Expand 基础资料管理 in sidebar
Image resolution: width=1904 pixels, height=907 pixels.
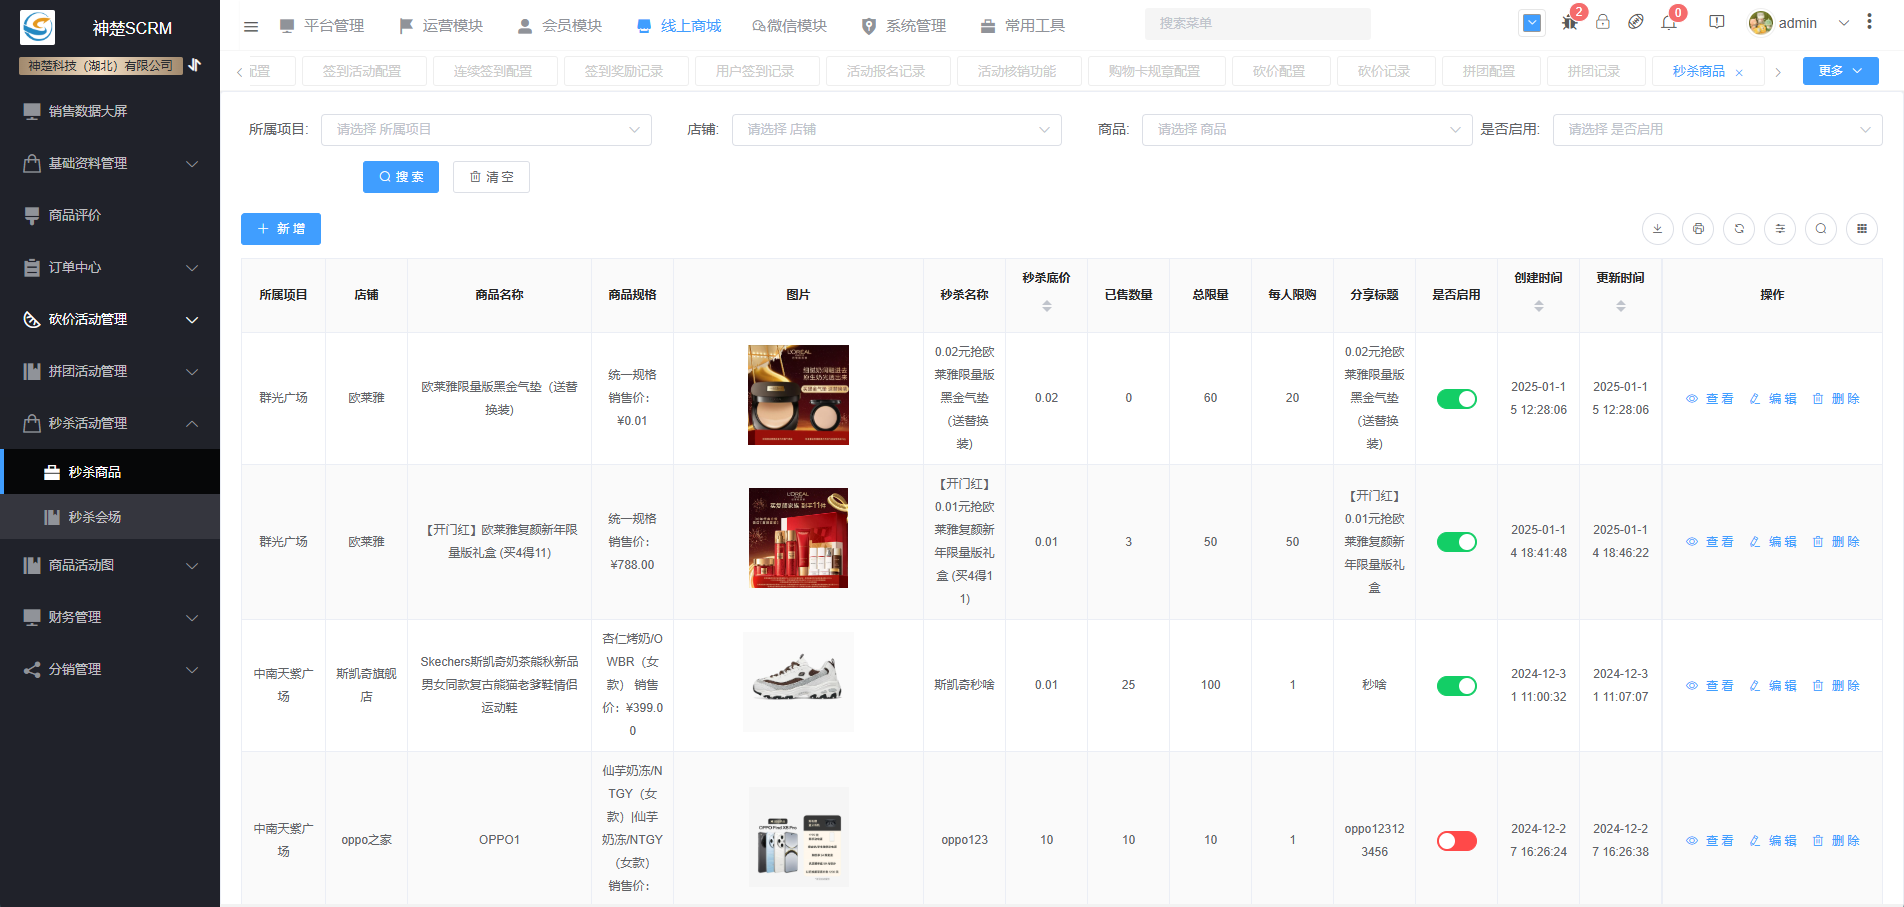[x=110, y=163]
